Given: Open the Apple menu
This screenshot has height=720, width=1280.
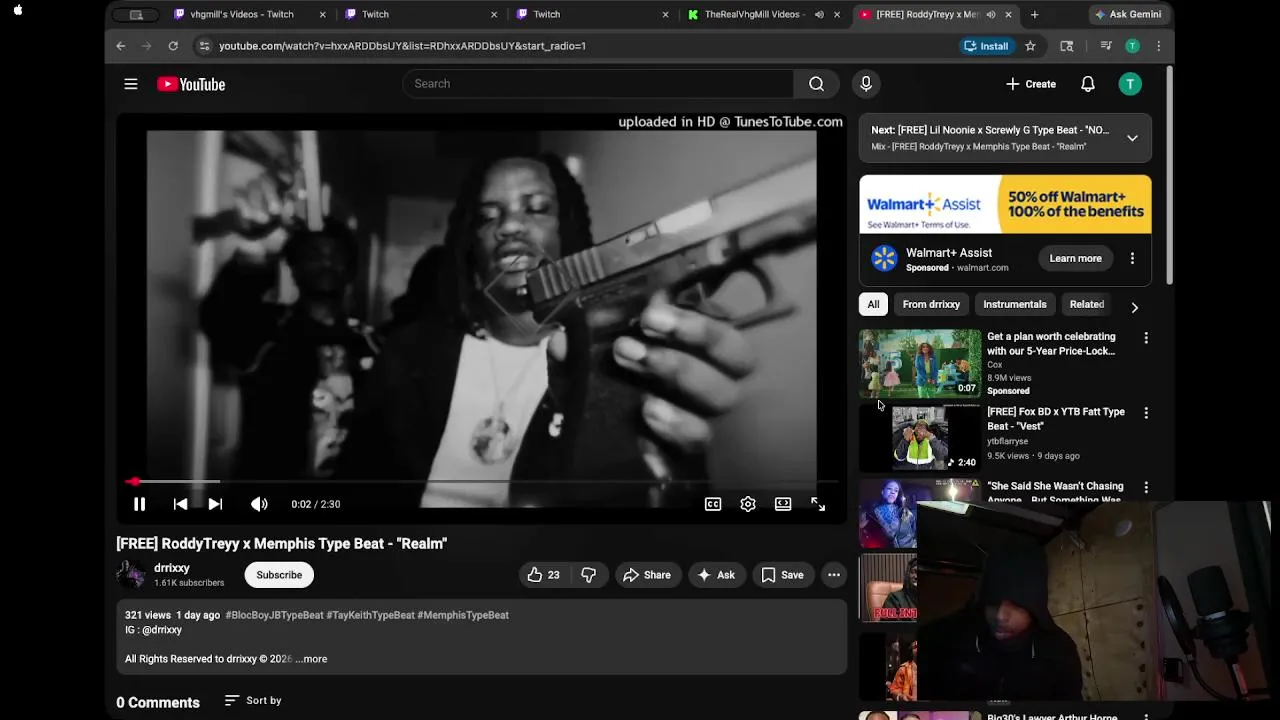Looking at the screenshot, I should point(18,11).
